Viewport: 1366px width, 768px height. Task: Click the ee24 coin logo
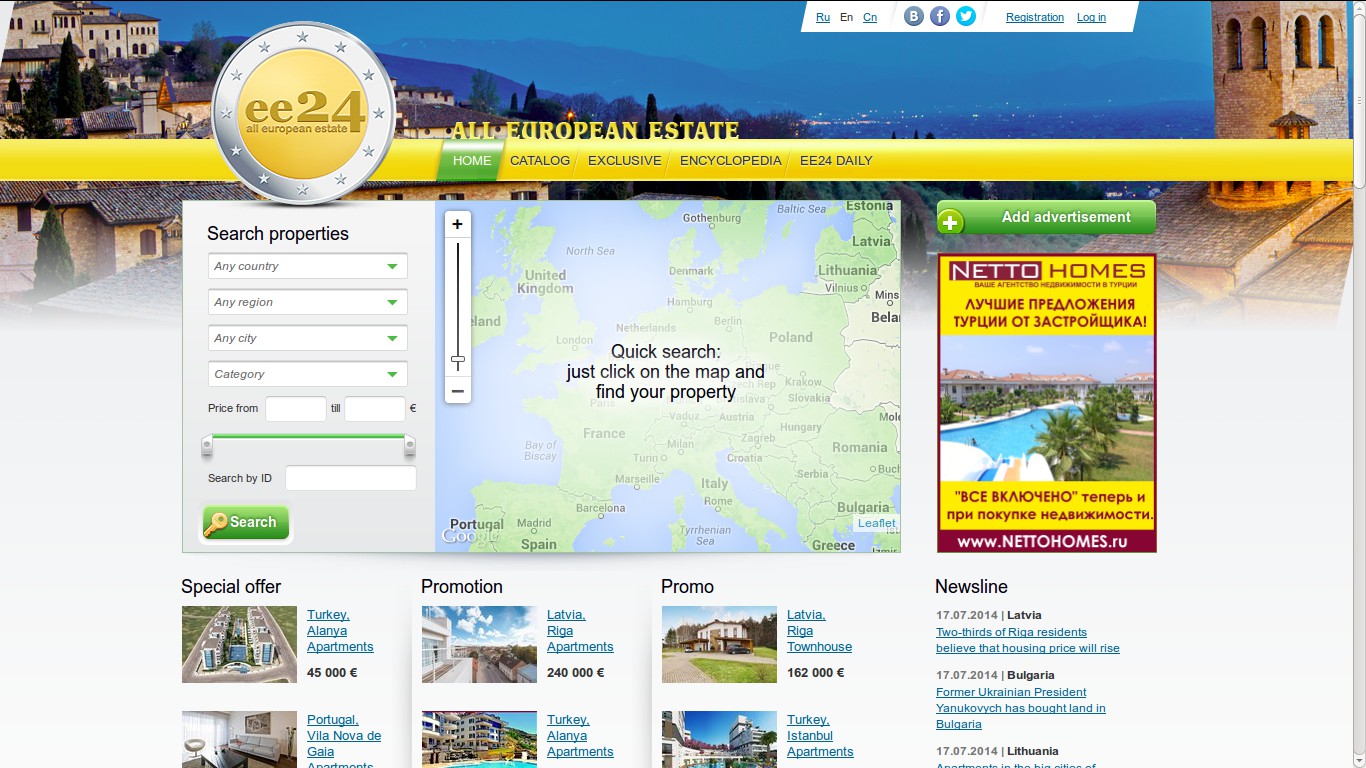304,113
